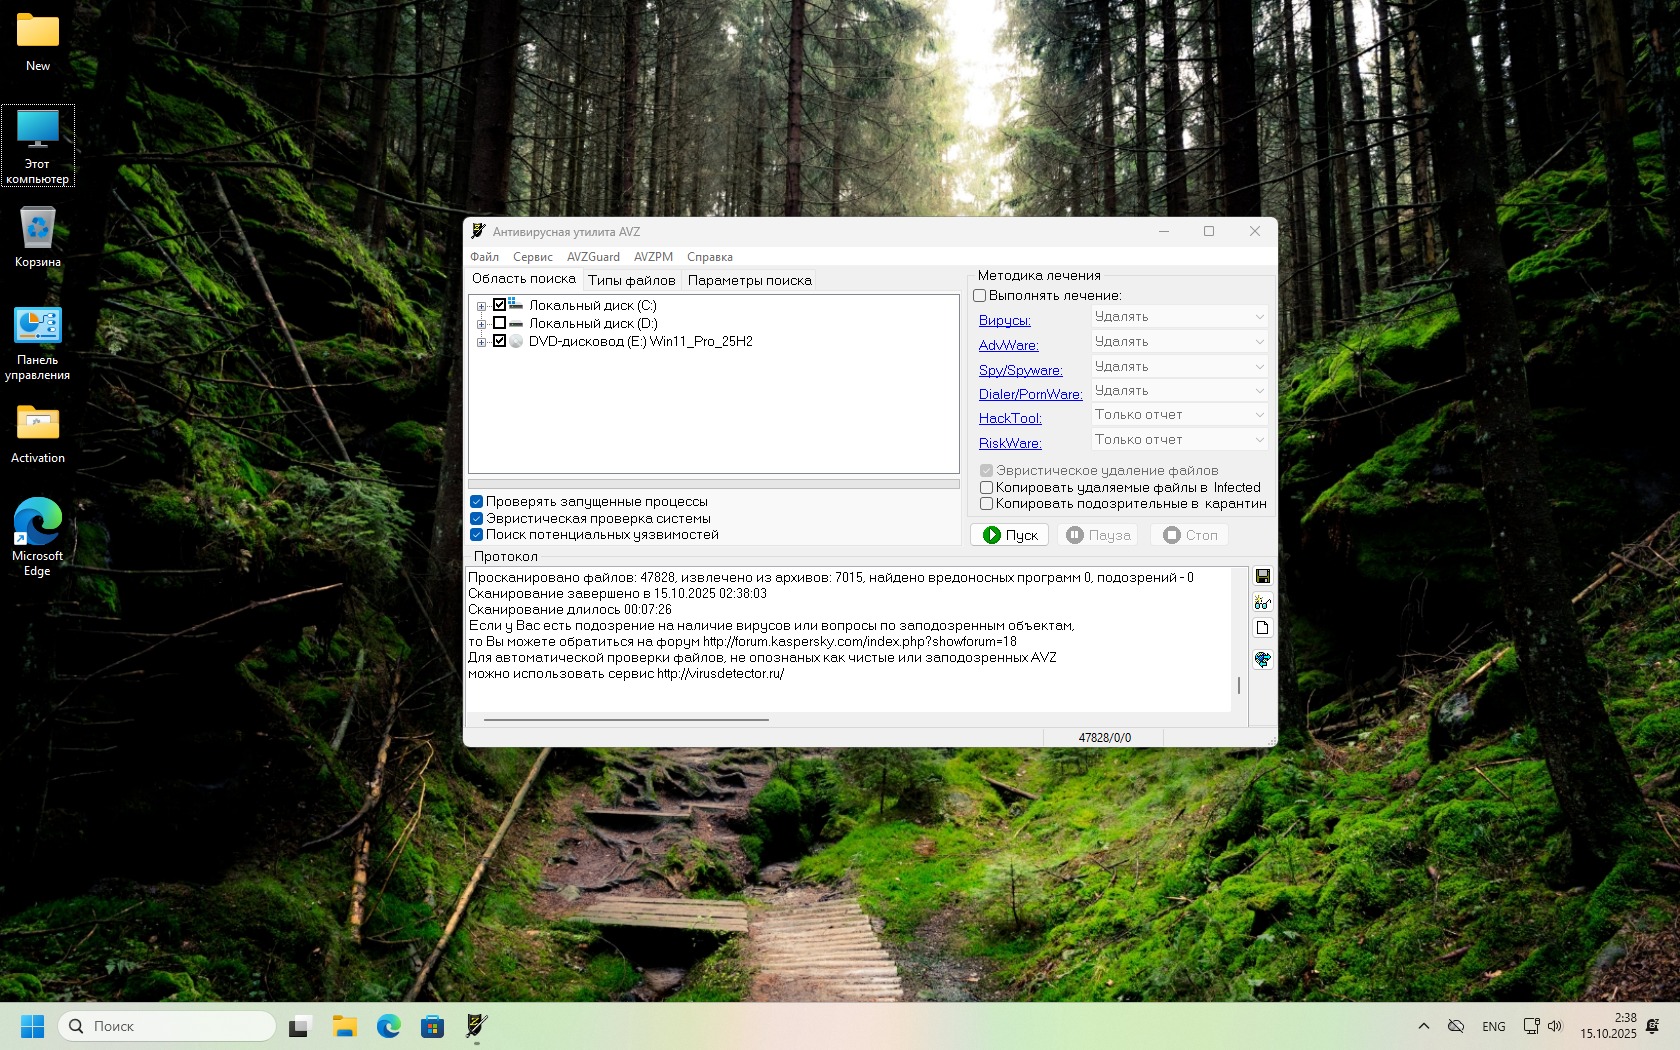Click the protocol horizontal scrollbar

pos(626,719)
